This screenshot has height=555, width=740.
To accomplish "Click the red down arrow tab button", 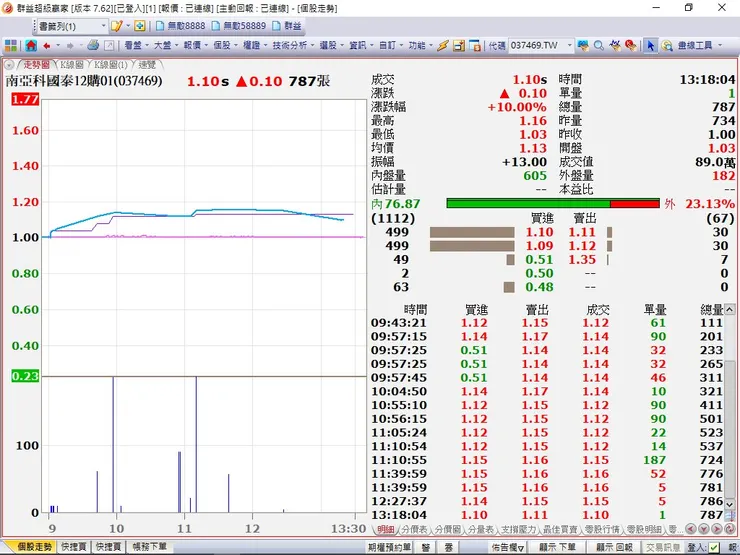I will click(x=704, y=529).
